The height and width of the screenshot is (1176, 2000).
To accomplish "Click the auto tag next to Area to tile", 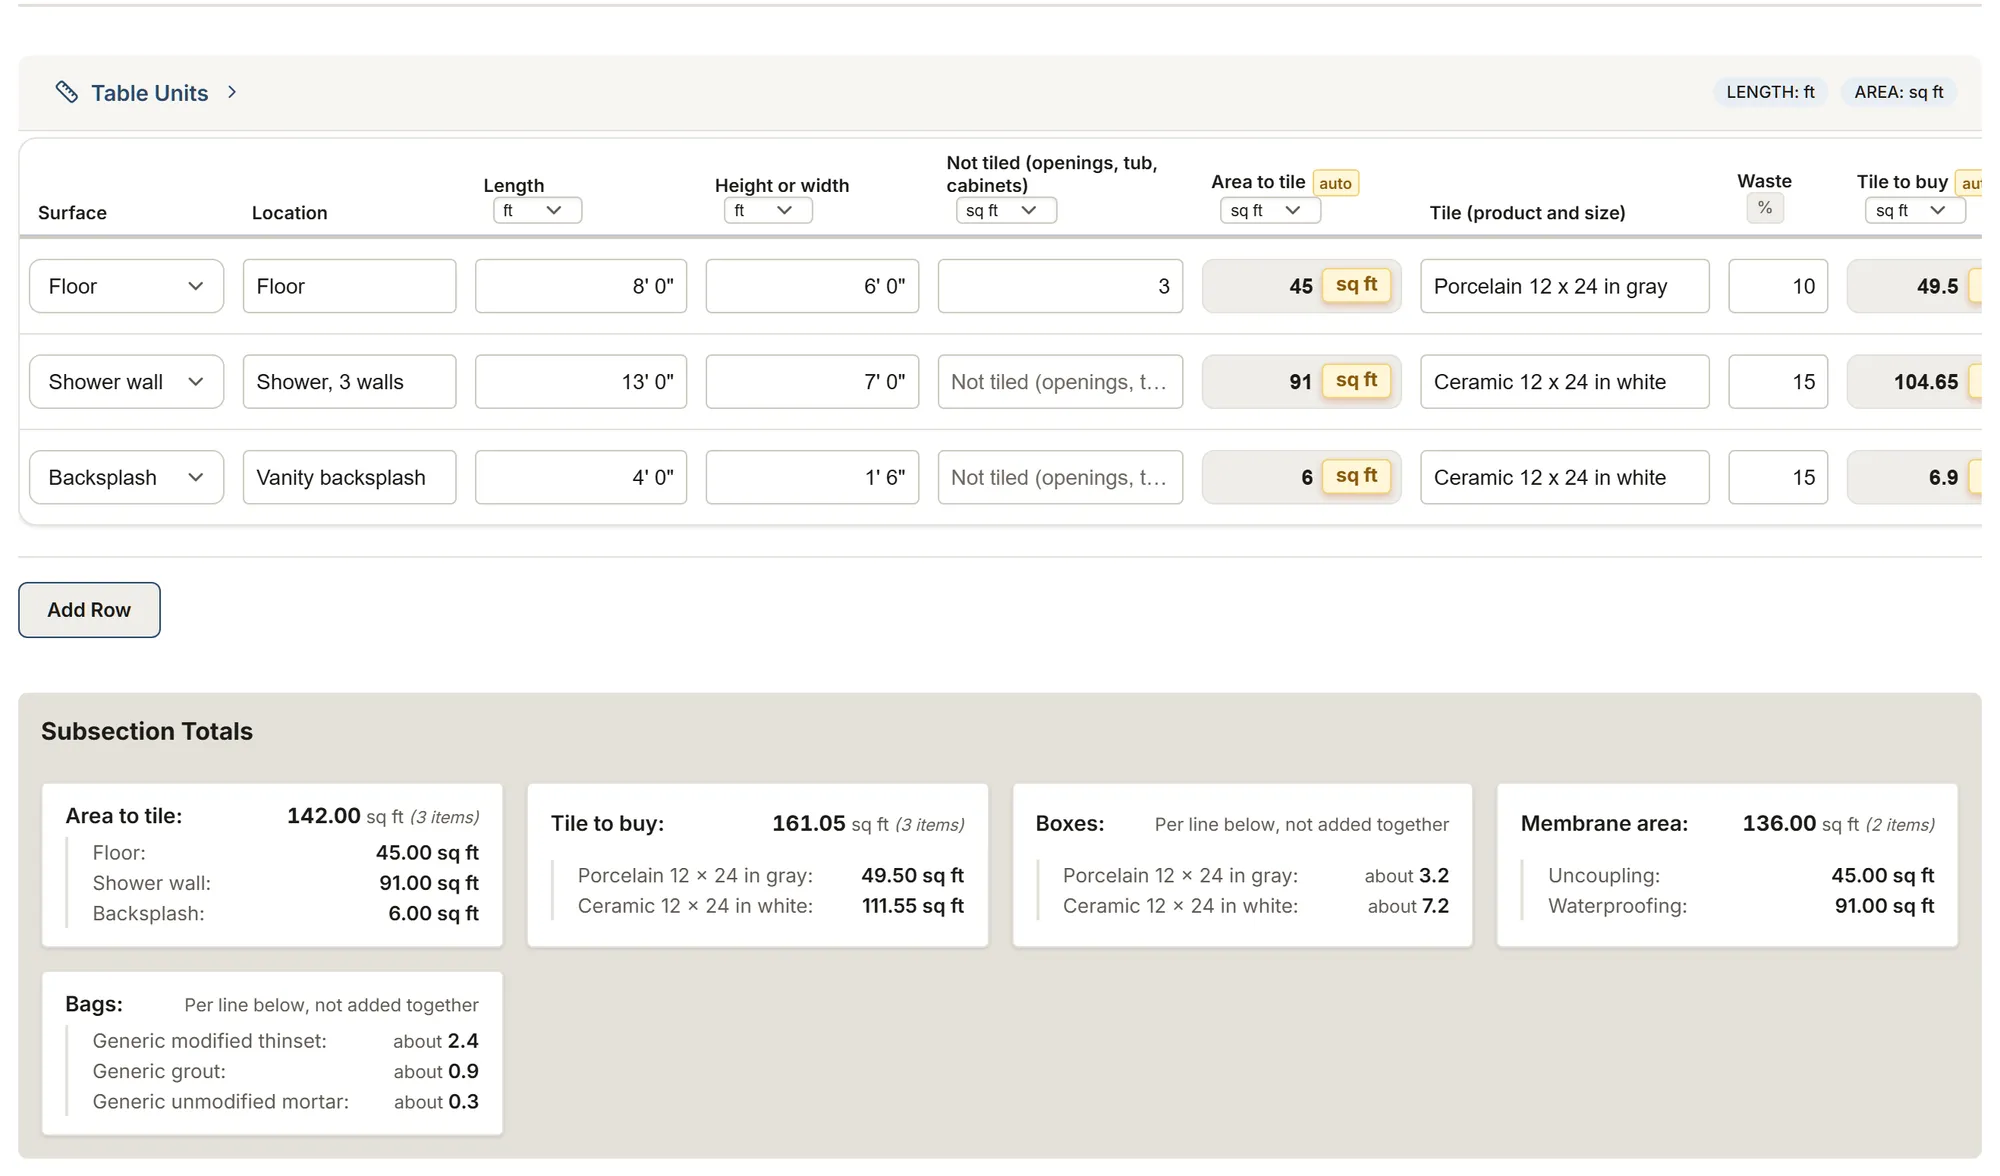I will click(1335, 183).
